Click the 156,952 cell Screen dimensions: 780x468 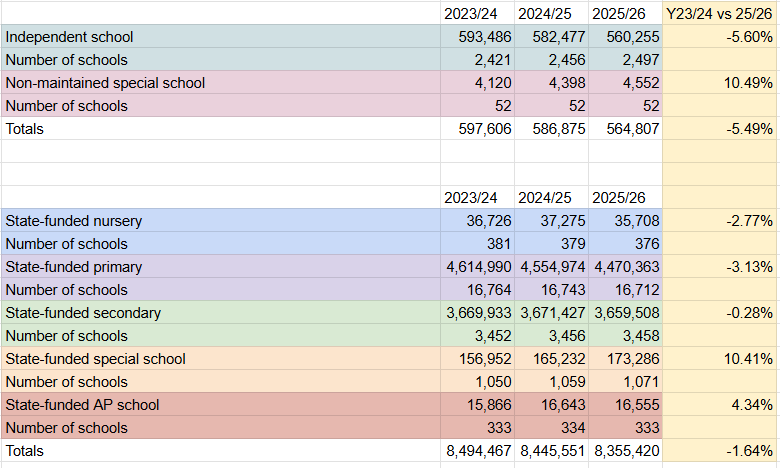pyautogui.click(x=478, y=359)
